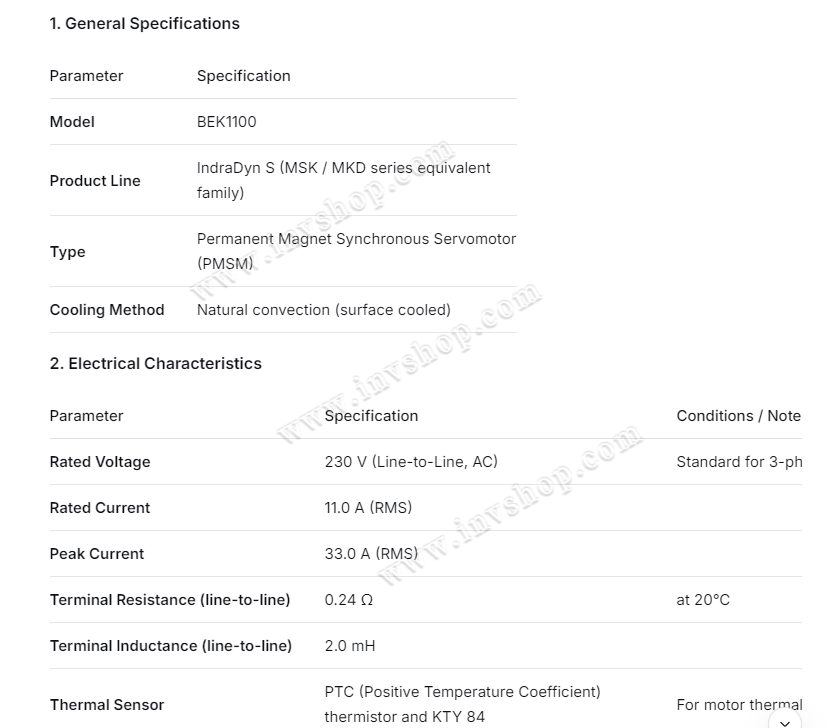
Task: Select the BEK1100 model value
Action: pos(226,122)
